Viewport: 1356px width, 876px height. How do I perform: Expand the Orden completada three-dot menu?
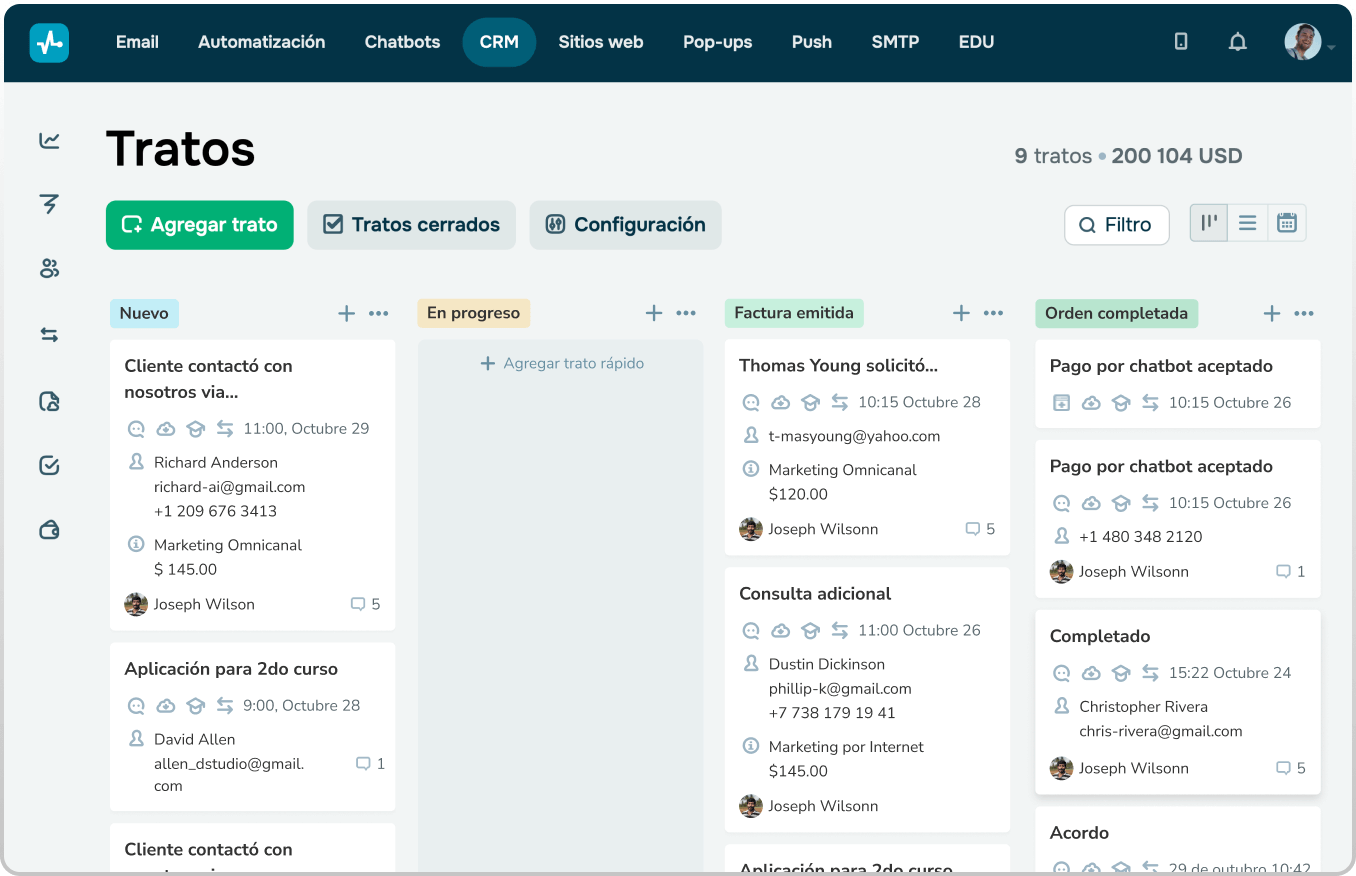click(1304, 313)
